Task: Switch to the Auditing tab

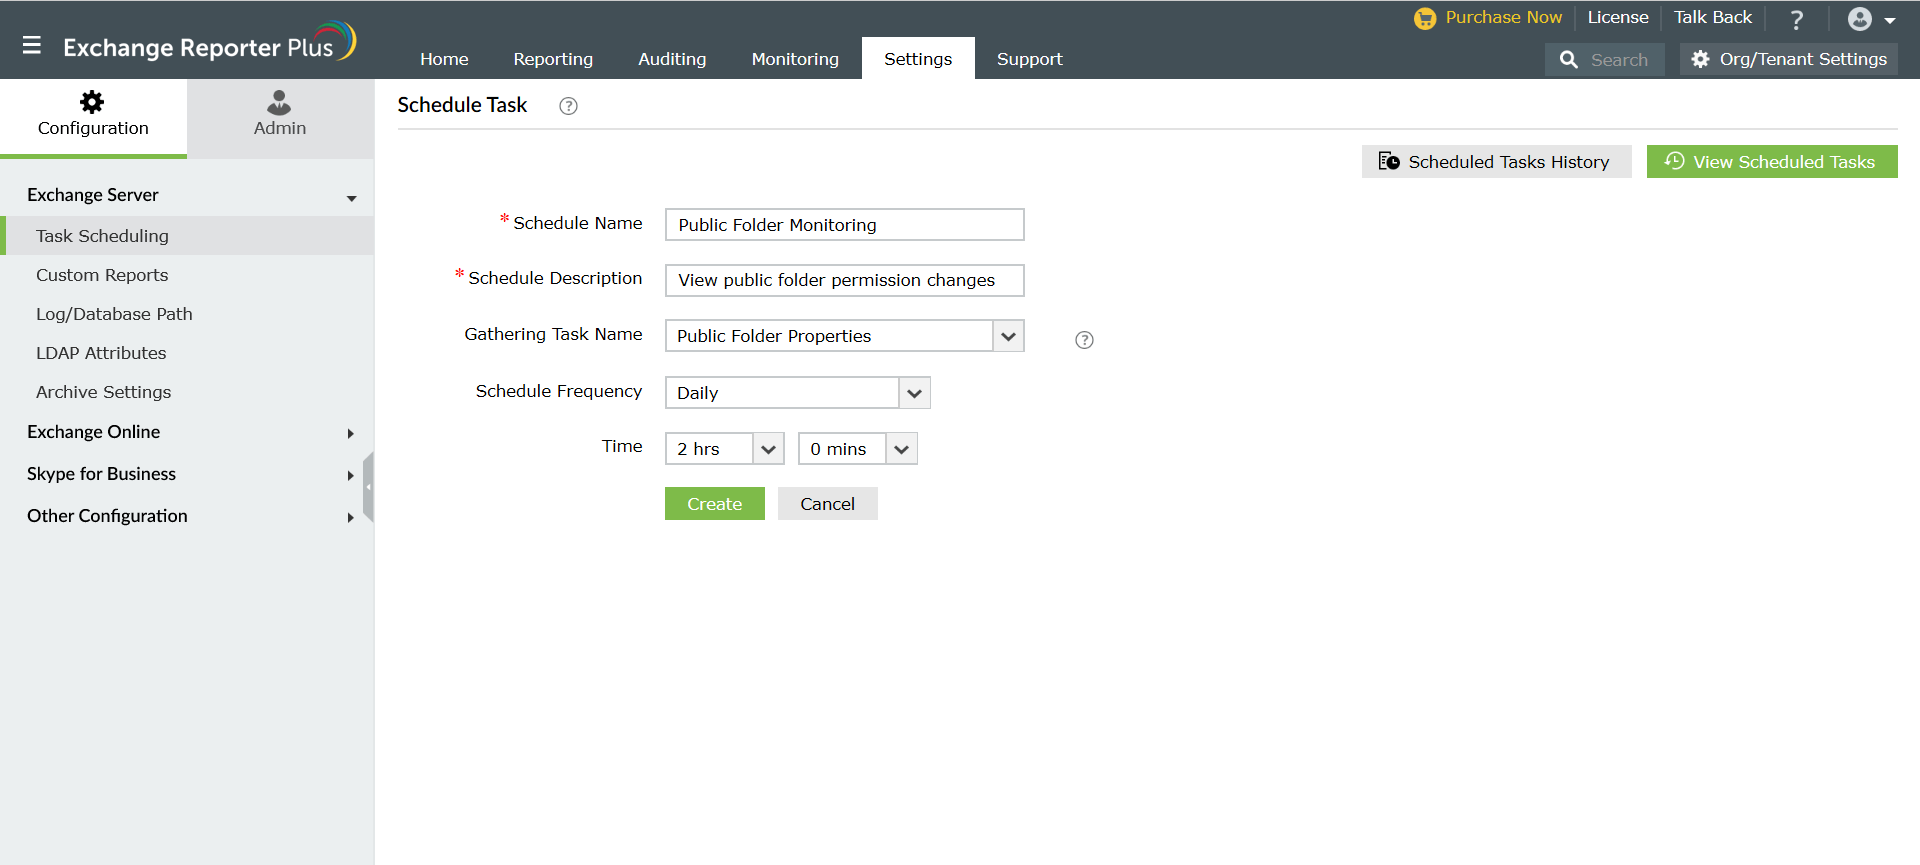Action: 672,59
